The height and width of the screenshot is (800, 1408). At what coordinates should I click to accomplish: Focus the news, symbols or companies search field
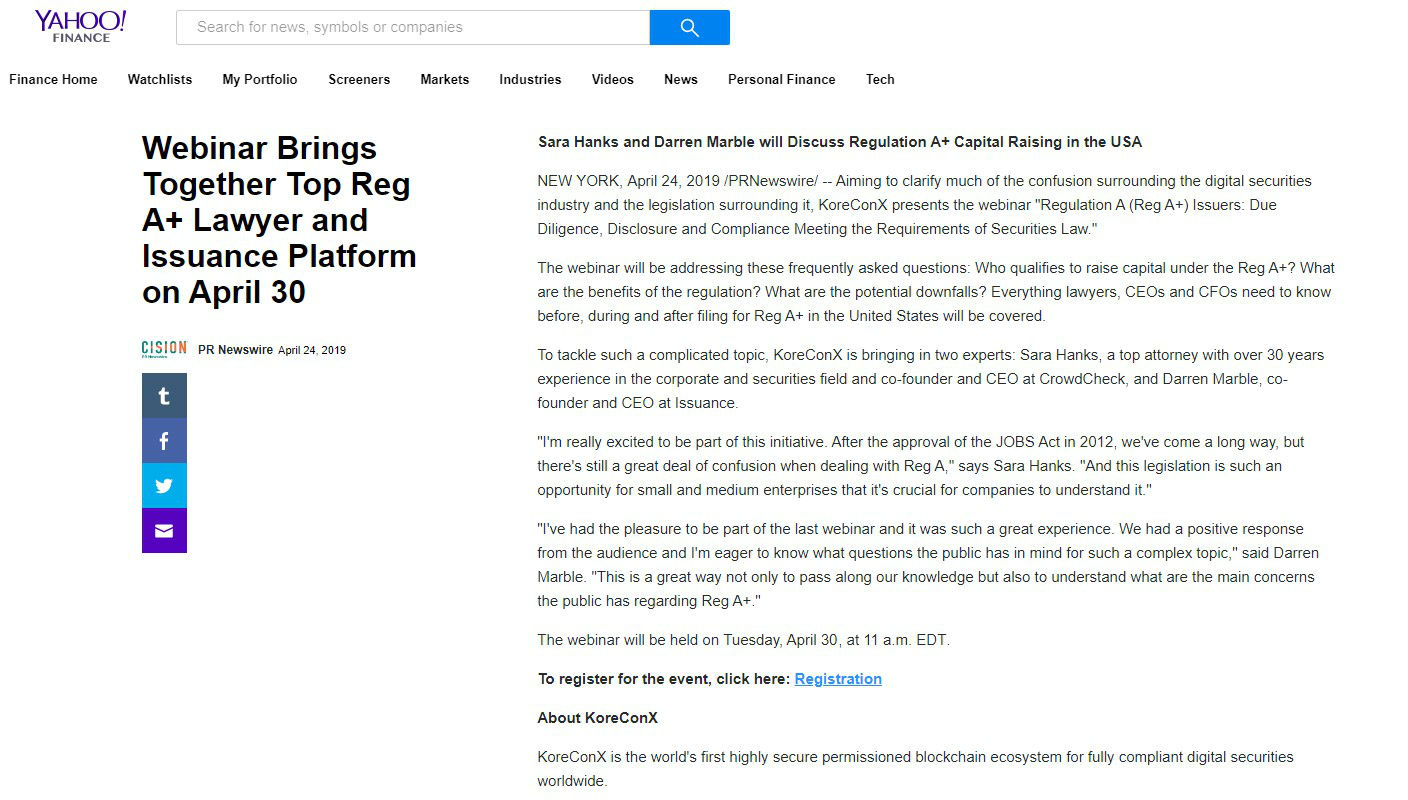413,28
